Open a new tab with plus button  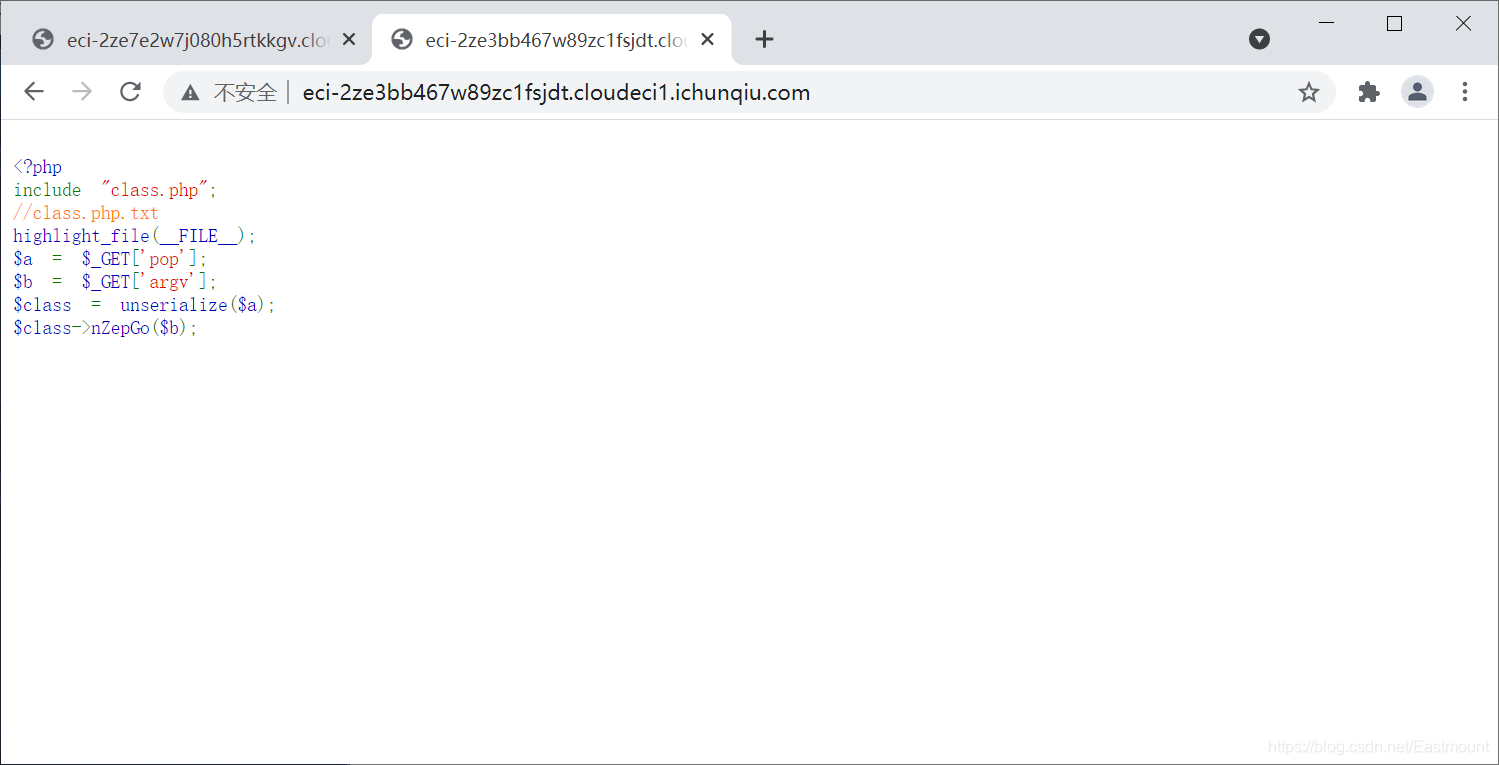click(x=764, y=39)
